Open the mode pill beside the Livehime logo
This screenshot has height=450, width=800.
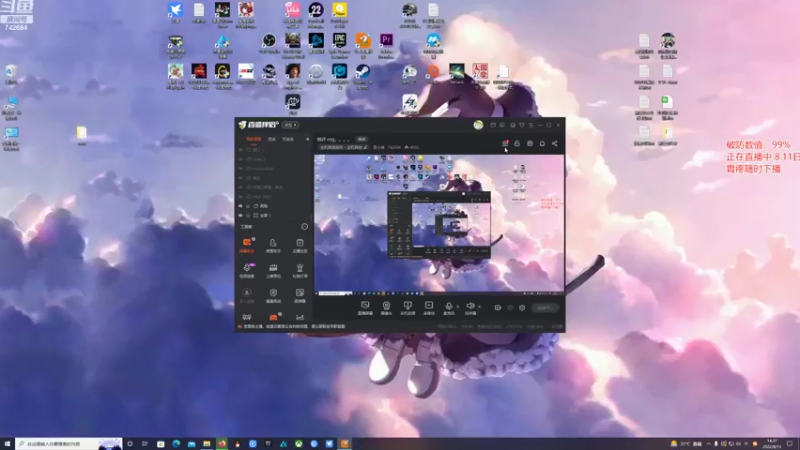point(290,125)
